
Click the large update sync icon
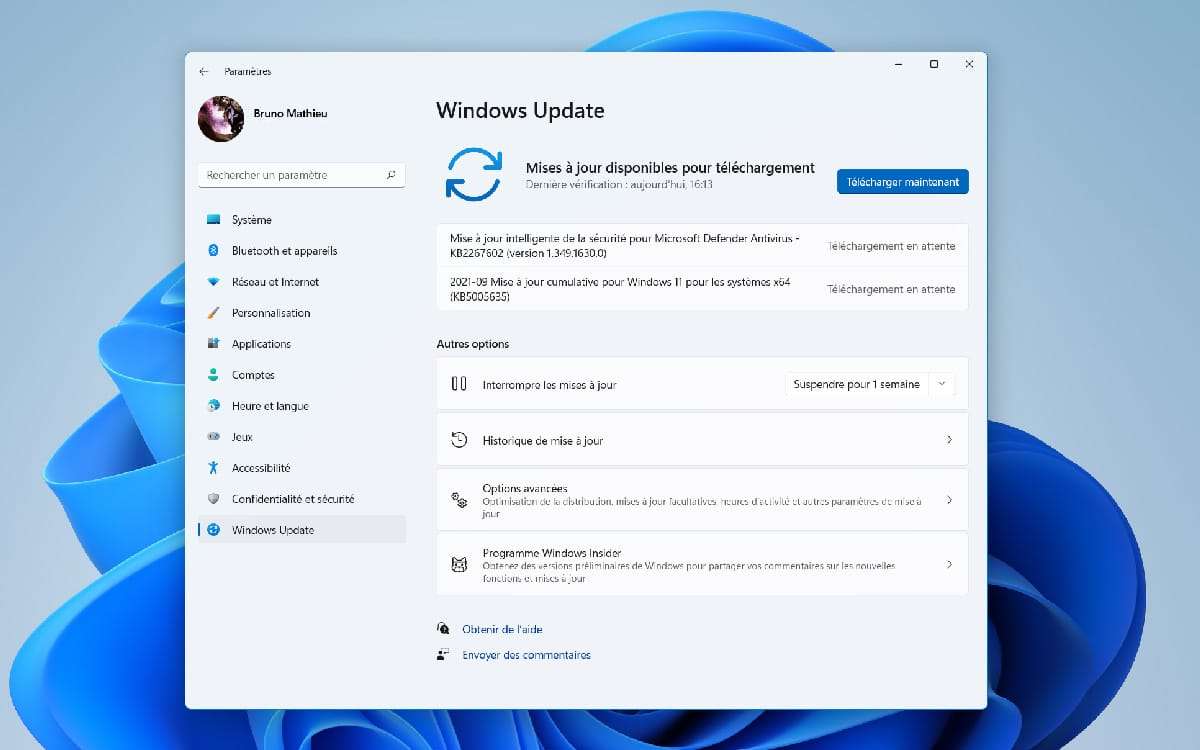click(474, 175)
